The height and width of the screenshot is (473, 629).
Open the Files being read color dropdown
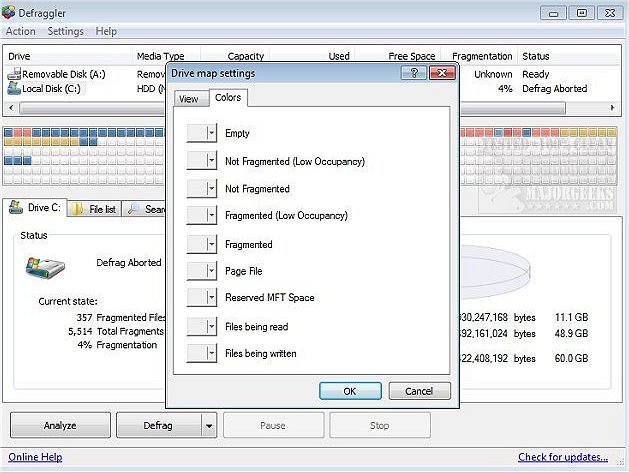[202, 327]
